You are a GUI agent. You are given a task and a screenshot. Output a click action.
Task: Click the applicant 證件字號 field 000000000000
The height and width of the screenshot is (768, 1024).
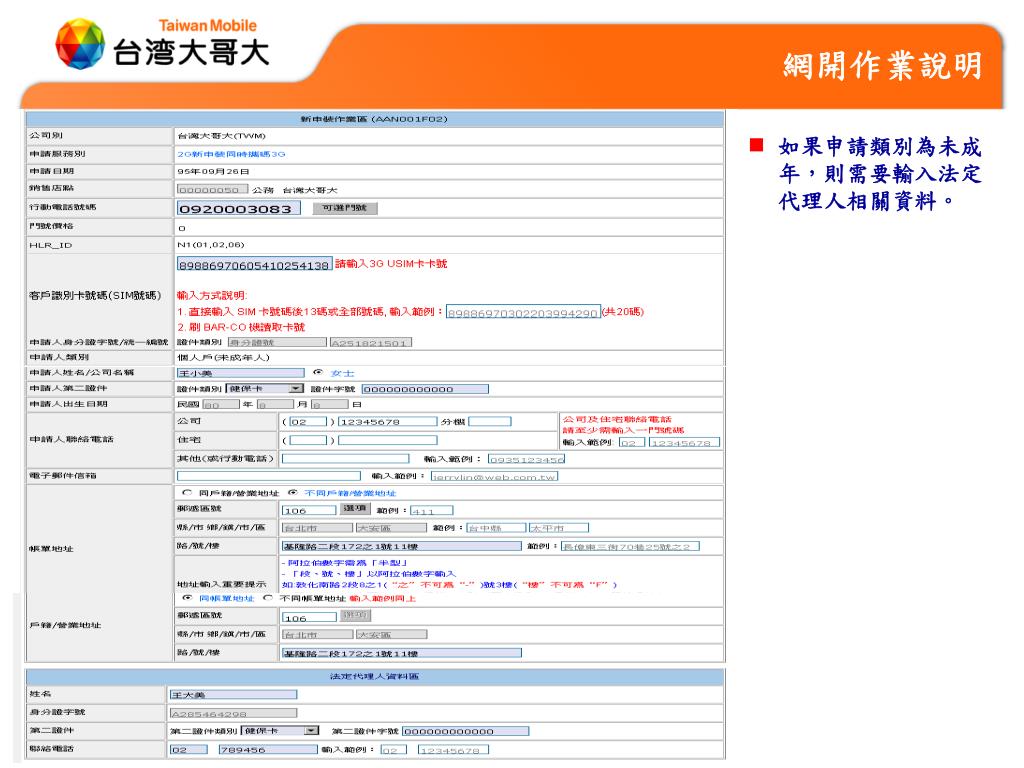[x=425, y=389]
